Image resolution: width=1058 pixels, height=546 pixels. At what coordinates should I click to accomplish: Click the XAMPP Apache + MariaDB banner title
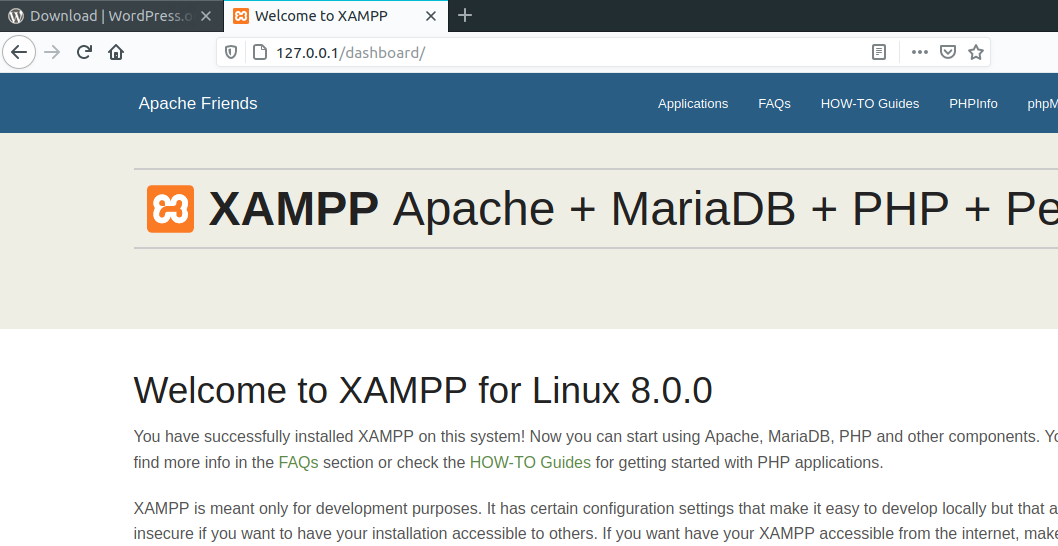click(633, 209)
